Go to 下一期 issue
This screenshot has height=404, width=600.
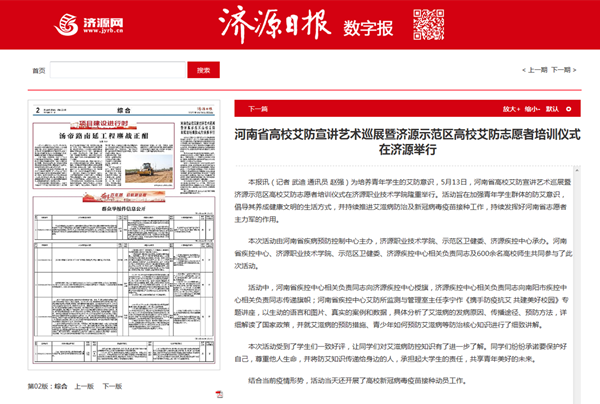pyautogui.click(x=564, y=70)
